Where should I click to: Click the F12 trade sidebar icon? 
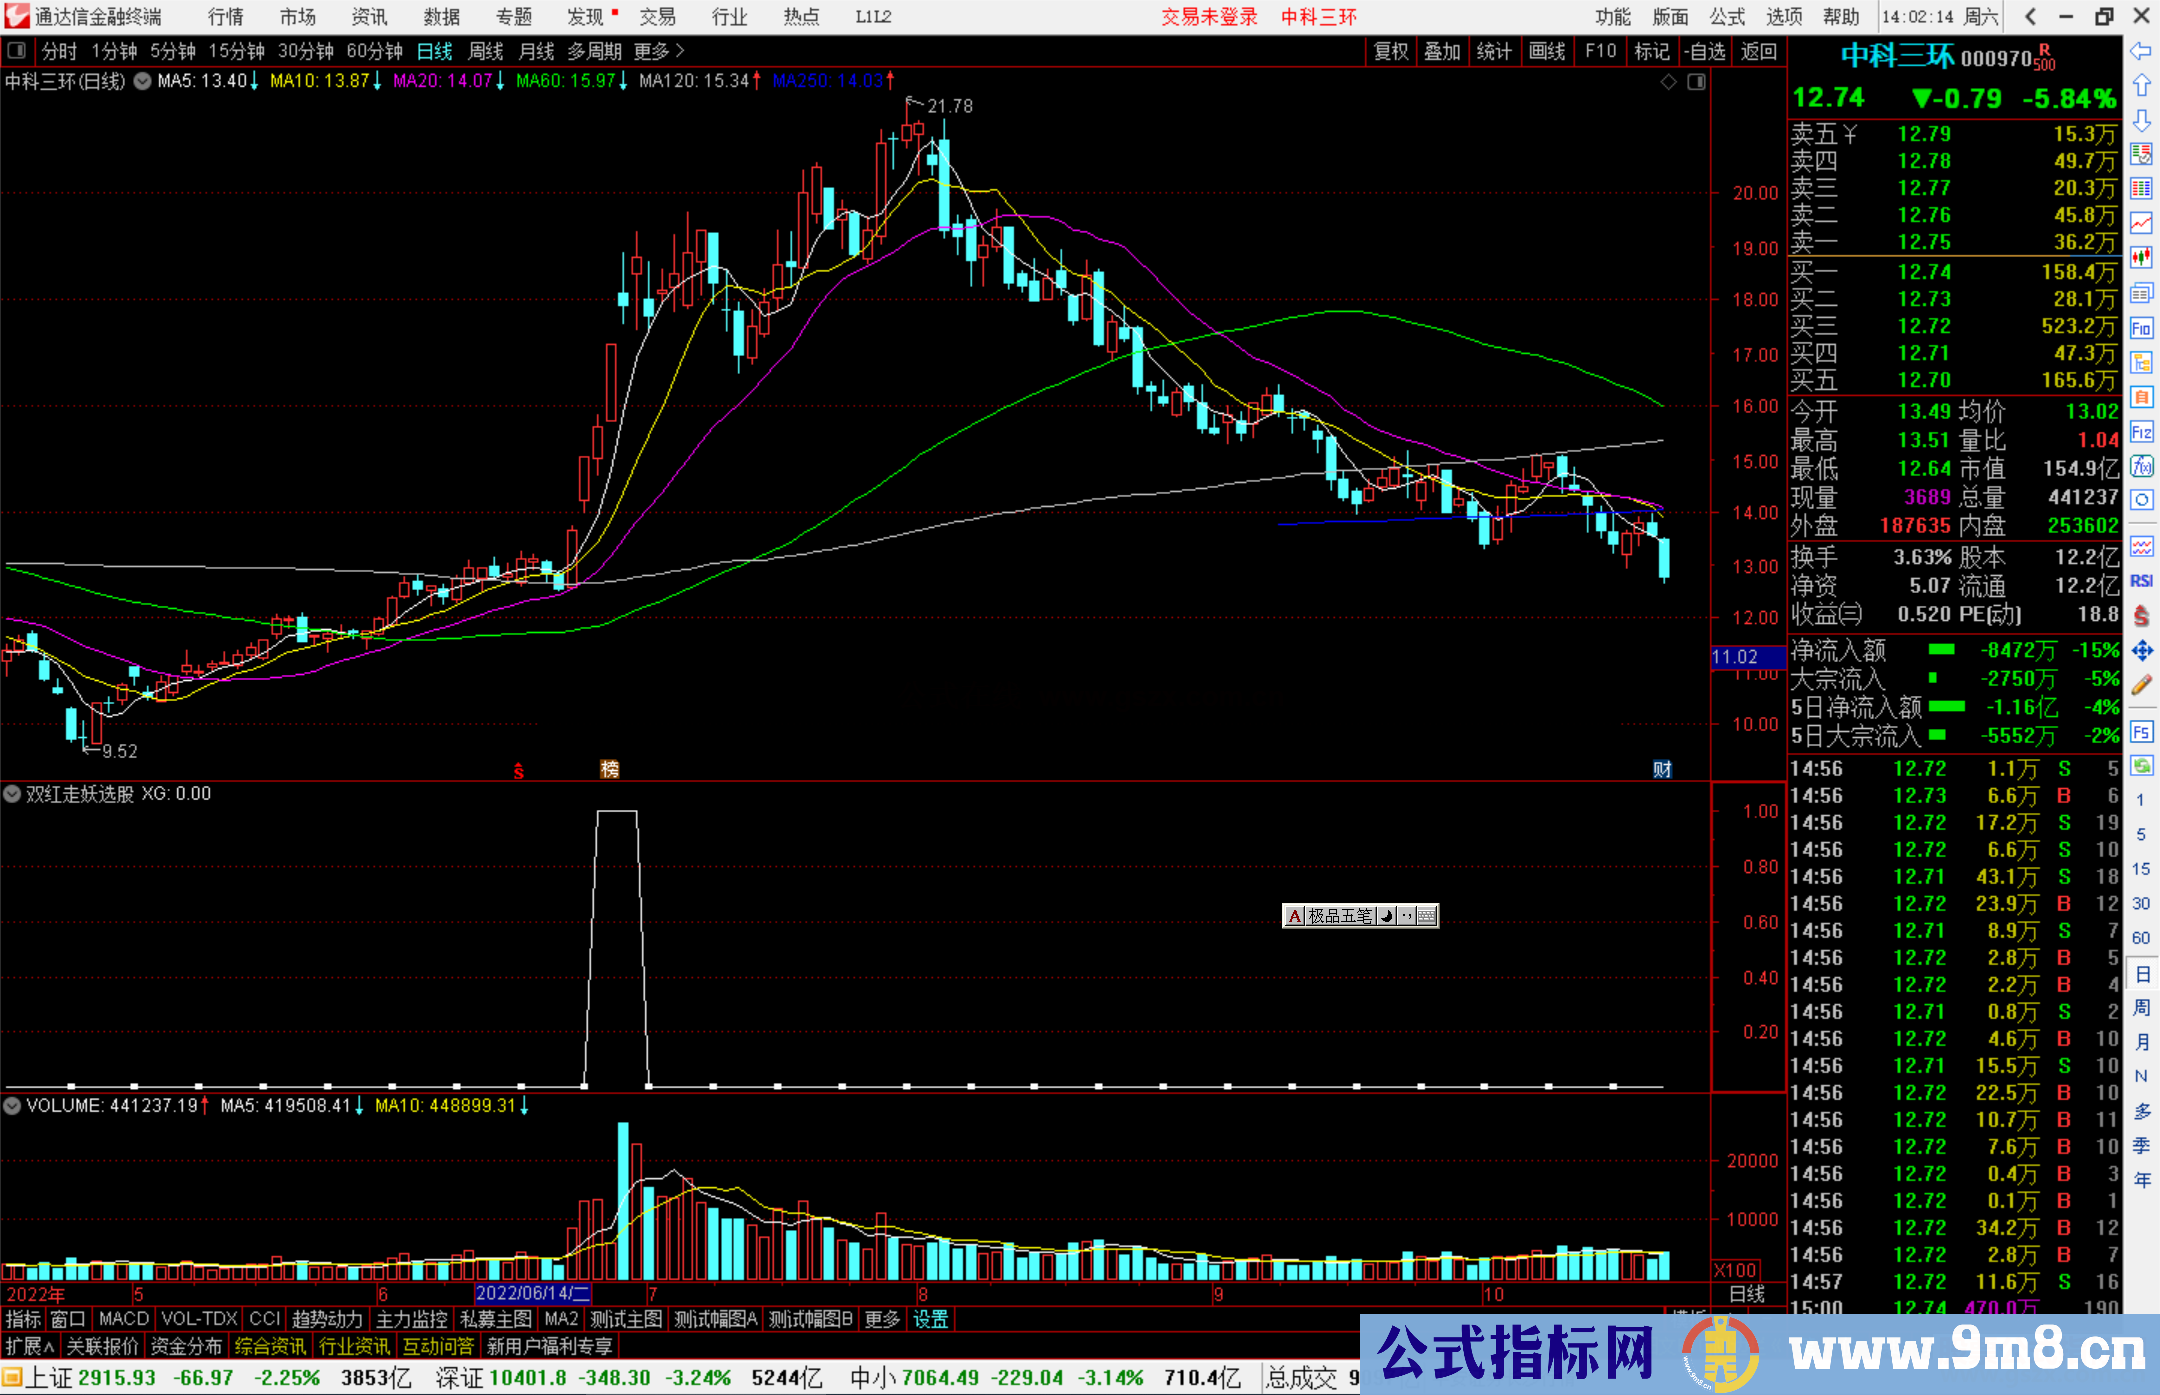click(x=2141, y=432)
